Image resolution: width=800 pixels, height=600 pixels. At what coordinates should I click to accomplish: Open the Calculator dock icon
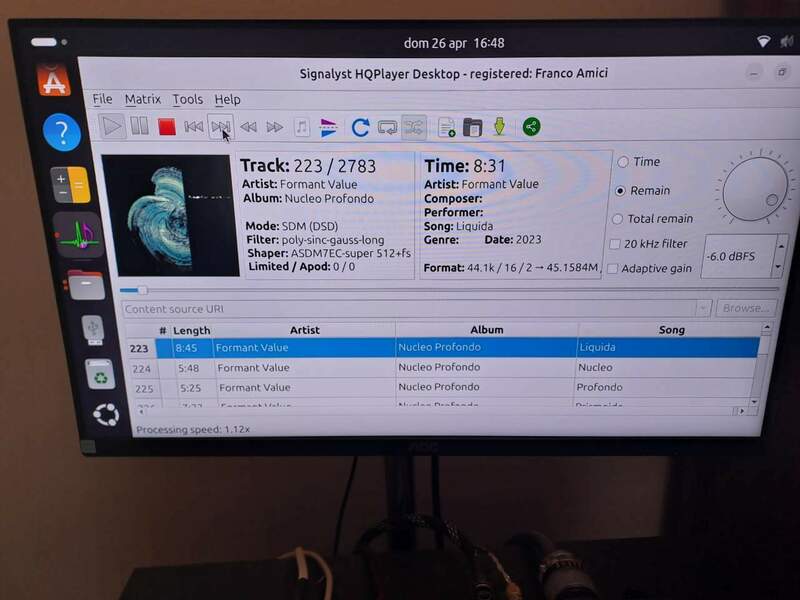pos(70,184)
